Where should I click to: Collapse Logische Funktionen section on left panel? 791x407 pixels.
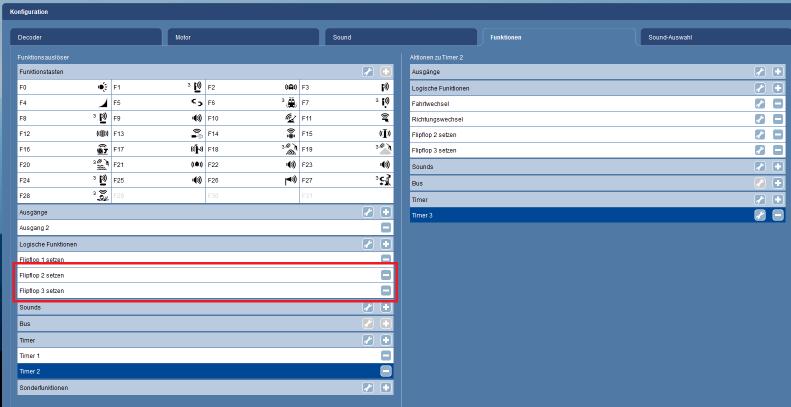(190, 244)
